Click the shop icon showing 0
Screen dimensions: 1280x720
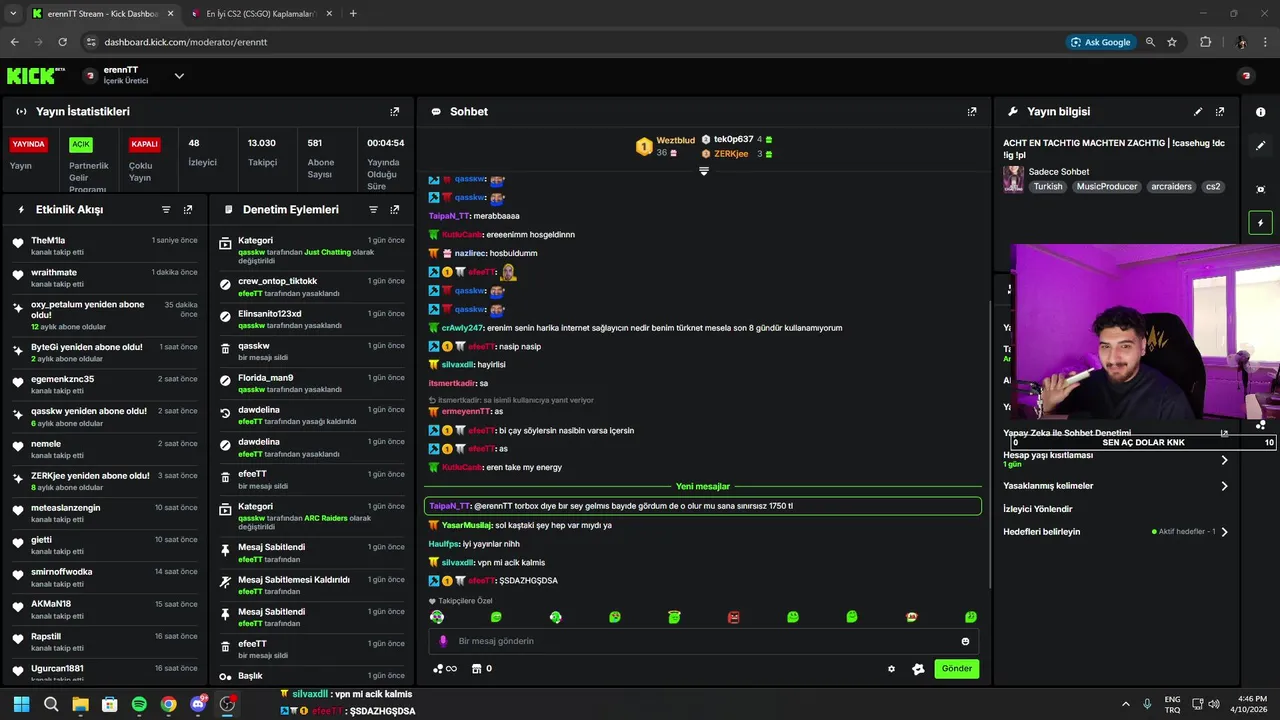pos(482,669)
